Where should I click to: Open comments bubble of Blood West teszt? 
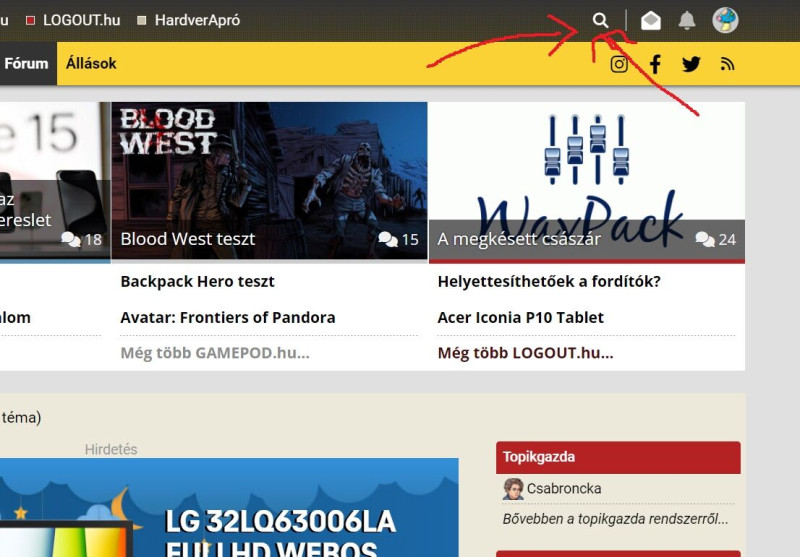pyautogui.click(x=388, y=239)
